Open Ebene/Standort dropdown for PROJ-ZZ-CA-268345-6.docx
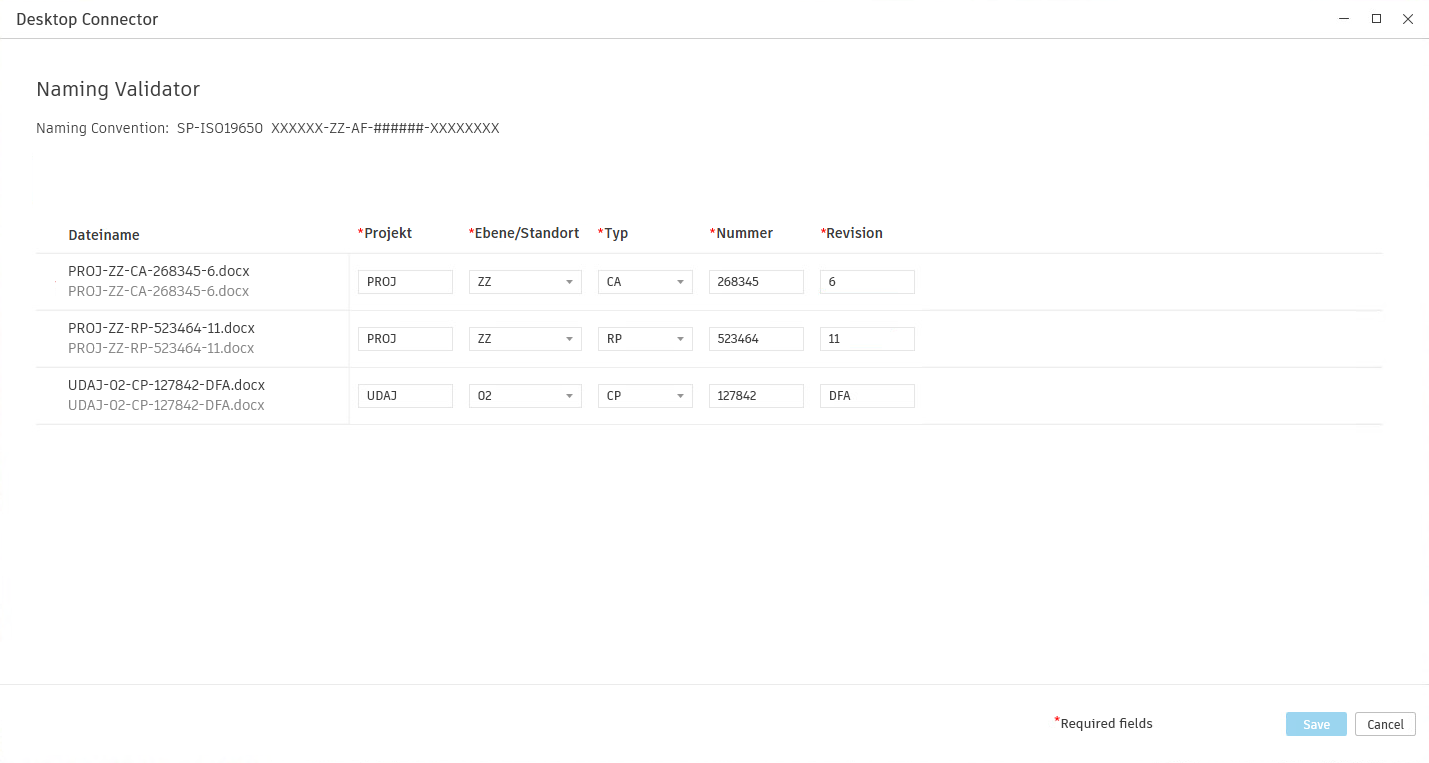This screenshot has height=763, width=1429. (x=525, y=282)
